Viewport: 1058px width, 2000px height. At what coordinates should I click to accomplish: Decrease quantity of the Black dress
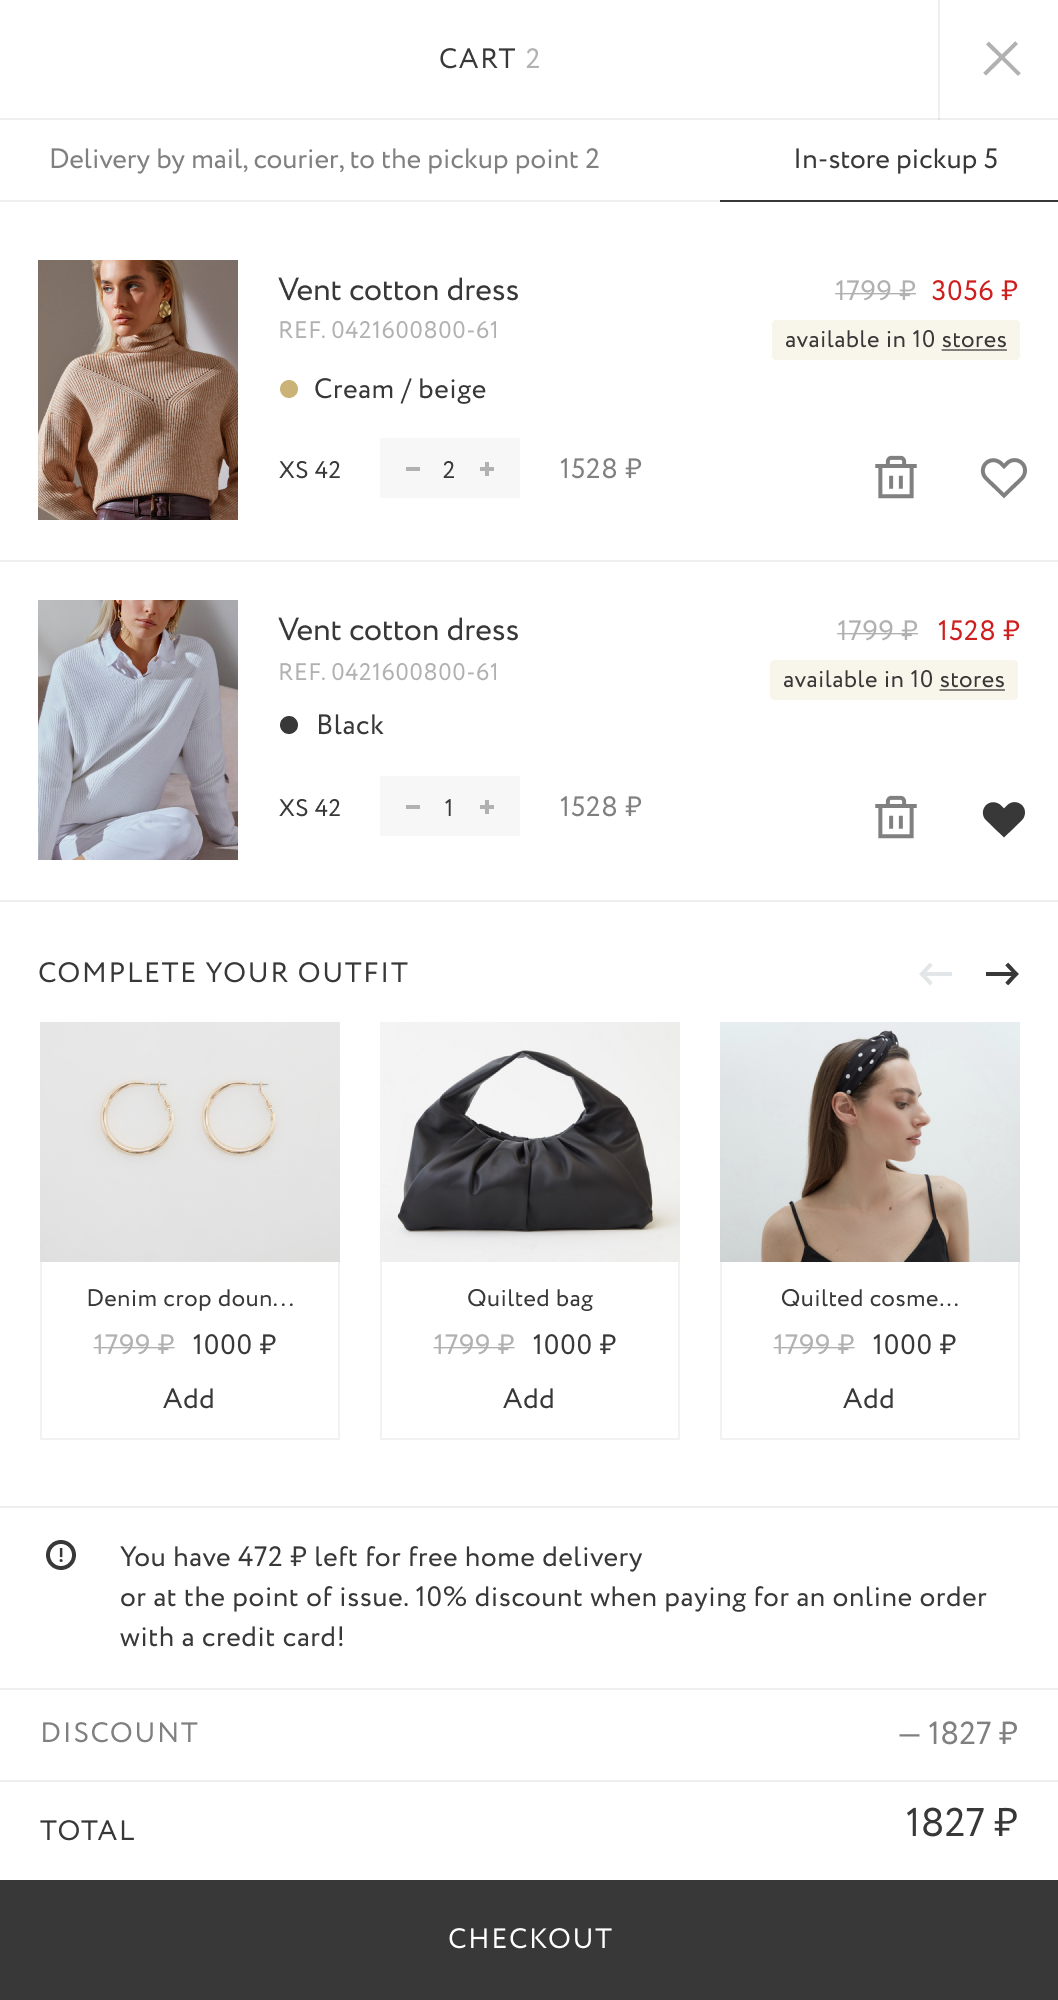tap(412, 807)
